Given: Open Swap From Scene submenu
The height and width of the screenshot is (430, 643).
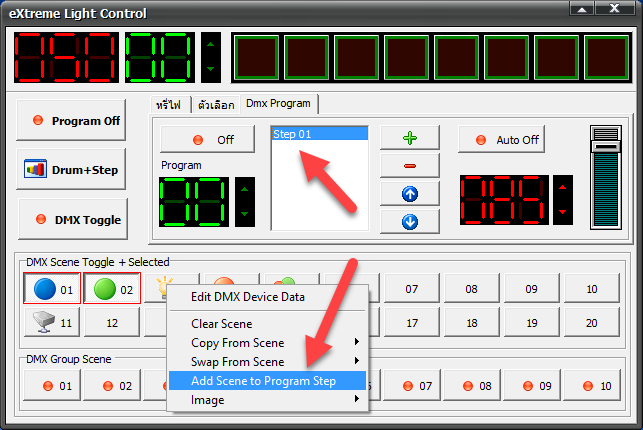Looking at the screenshot, I should tap(267, 362).
